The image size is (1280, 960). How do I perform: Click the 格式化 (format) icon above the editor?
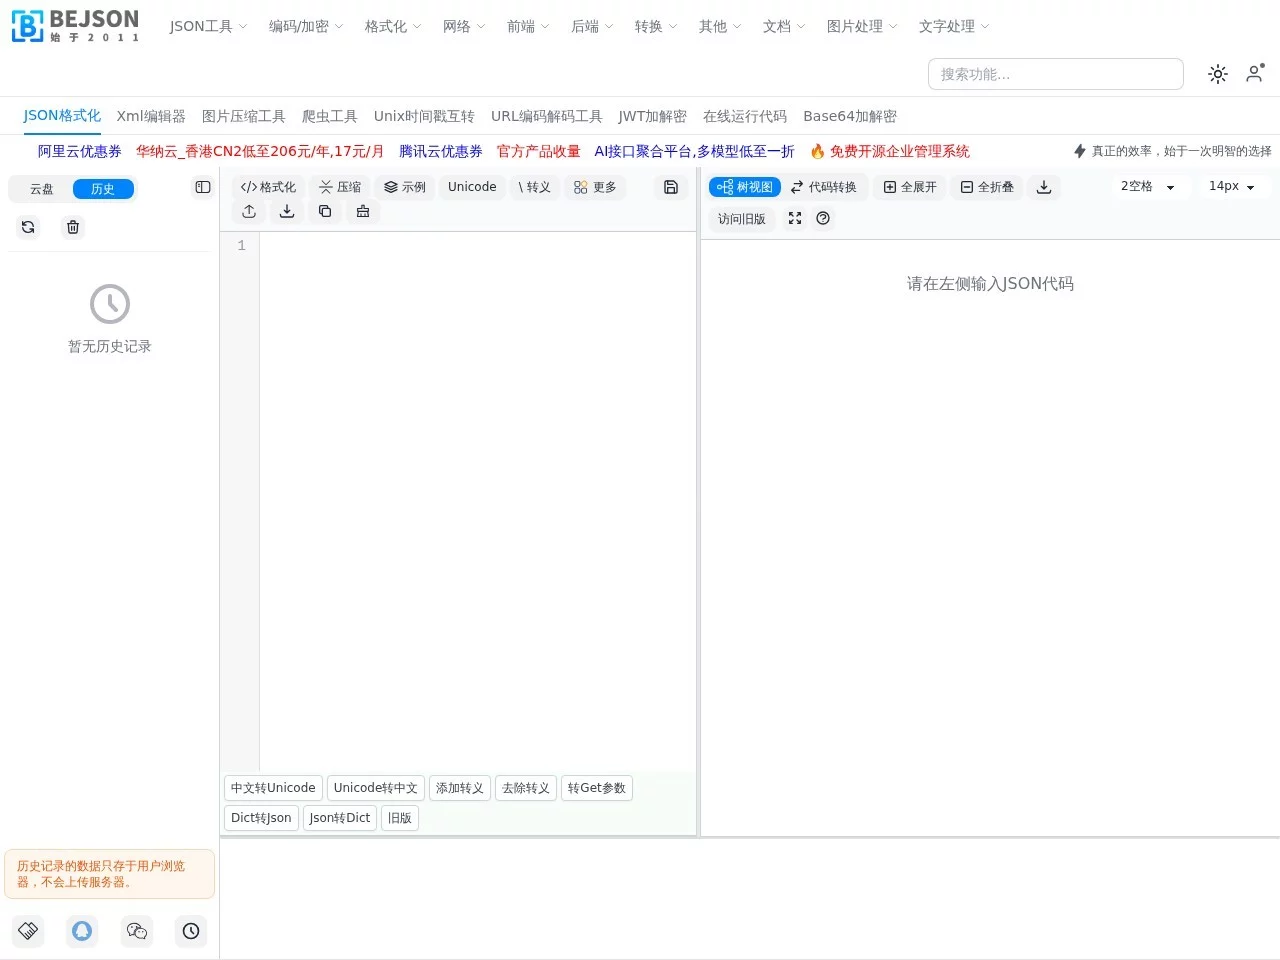pyautogui.click(x=267, y=187)
